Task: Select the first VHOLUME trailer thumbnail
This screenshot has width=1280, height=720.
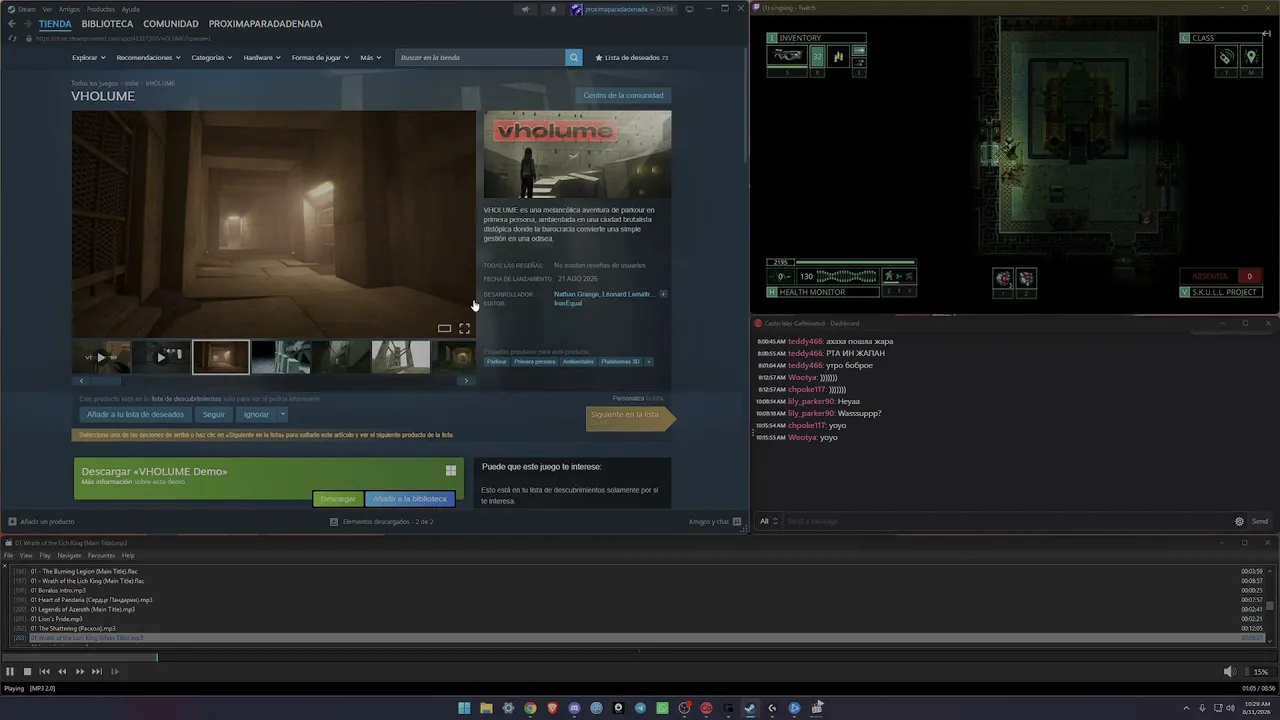Action: point(101,357)
